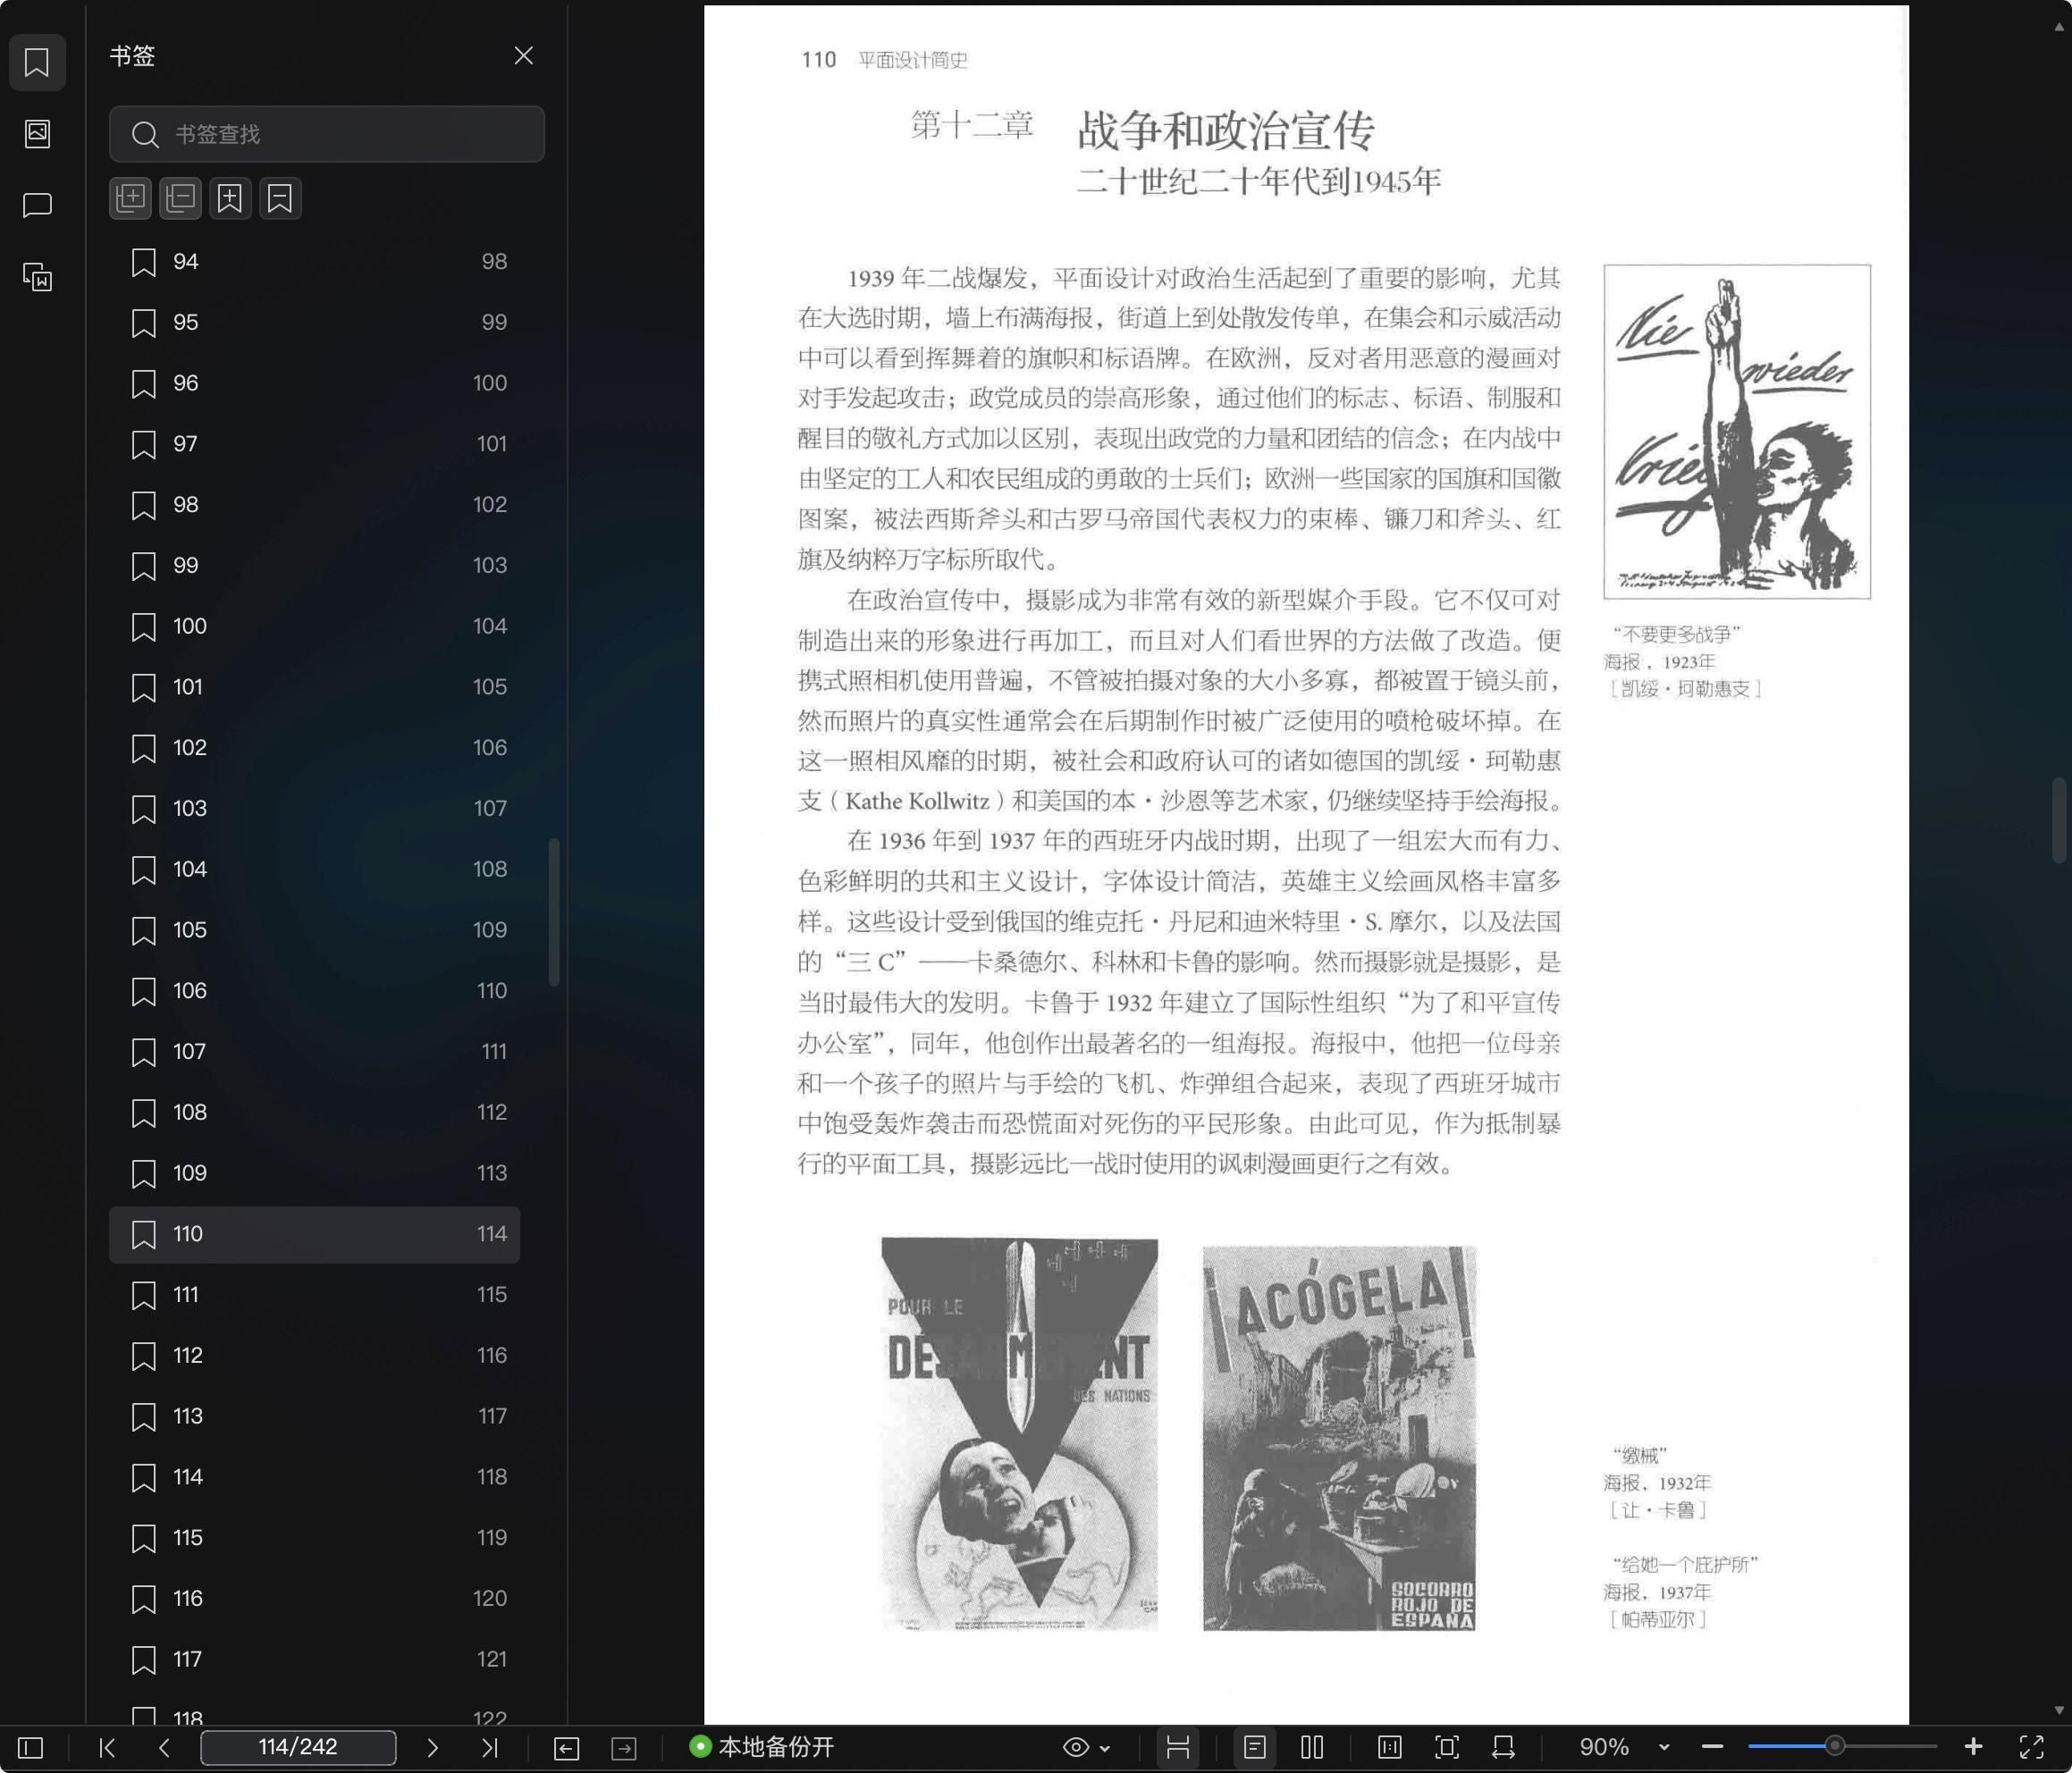
Task: Click the local backup status button
Action: [762, 1747]
